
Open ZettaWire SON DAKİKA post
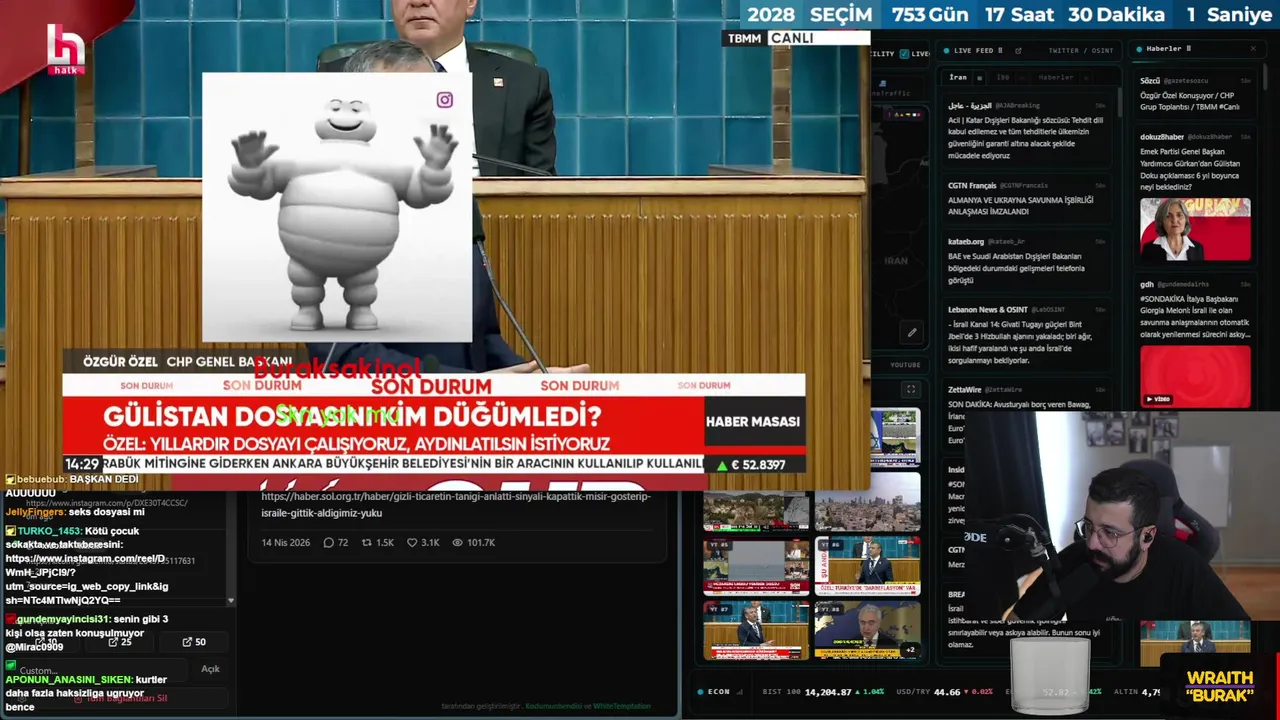[x=1027, y=397]
